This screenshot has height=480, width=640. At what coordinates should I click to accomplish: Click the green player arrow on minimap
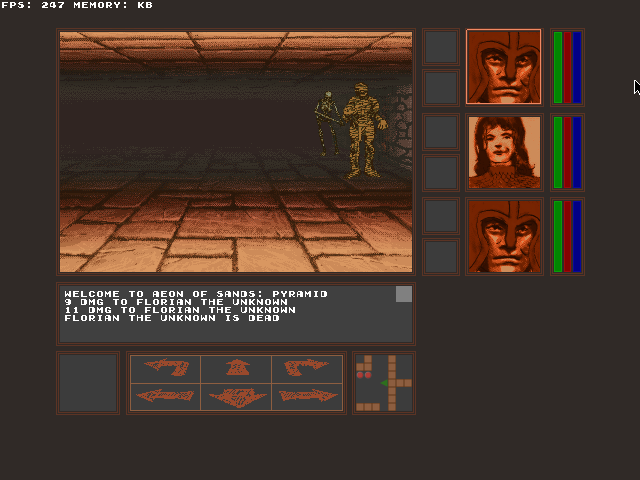point(384,383)
